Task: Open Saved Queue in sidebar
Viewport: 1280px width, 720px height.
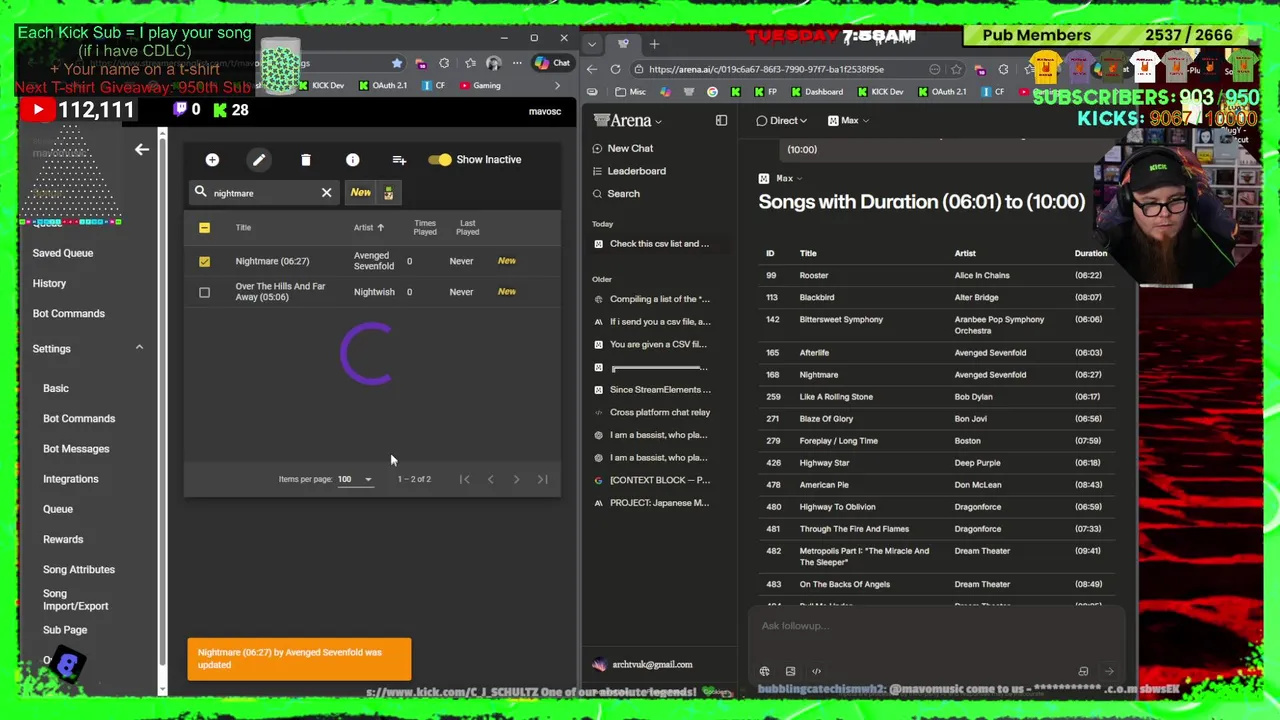Action: tap(63, 253)
